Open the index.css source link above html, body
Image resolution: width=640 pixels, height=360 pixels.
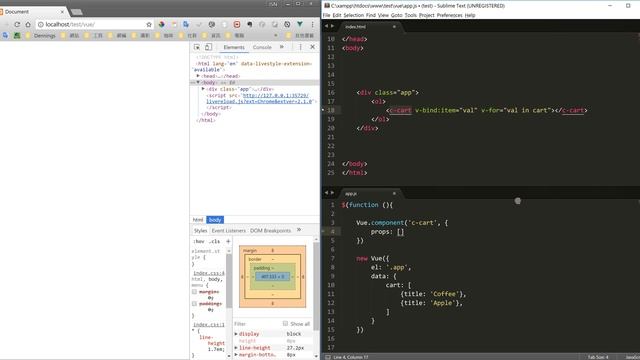click(x=209, y=273)
